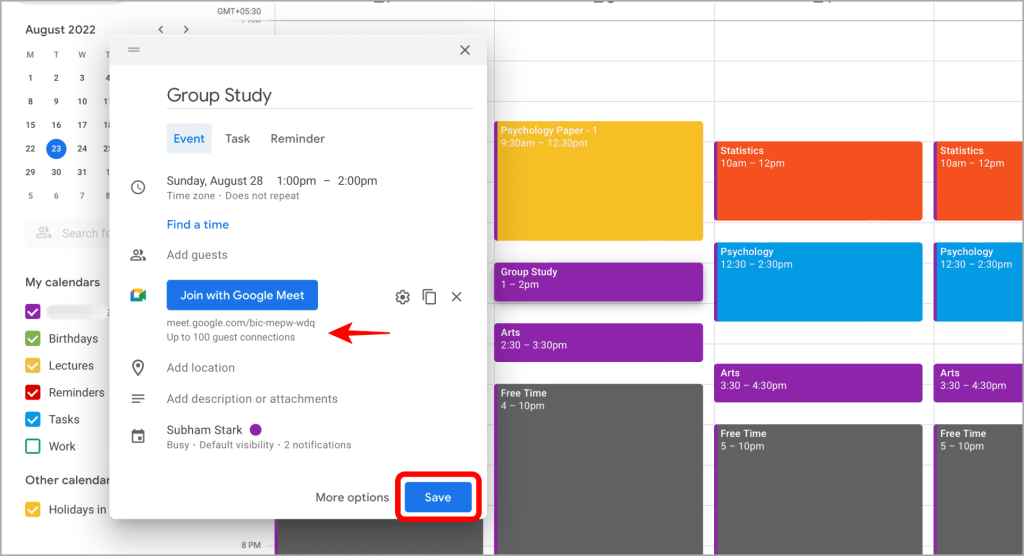Screen dimensions: 1024x556
Task: Toggle the Holidays calendar checkbox
Action: 33,509
